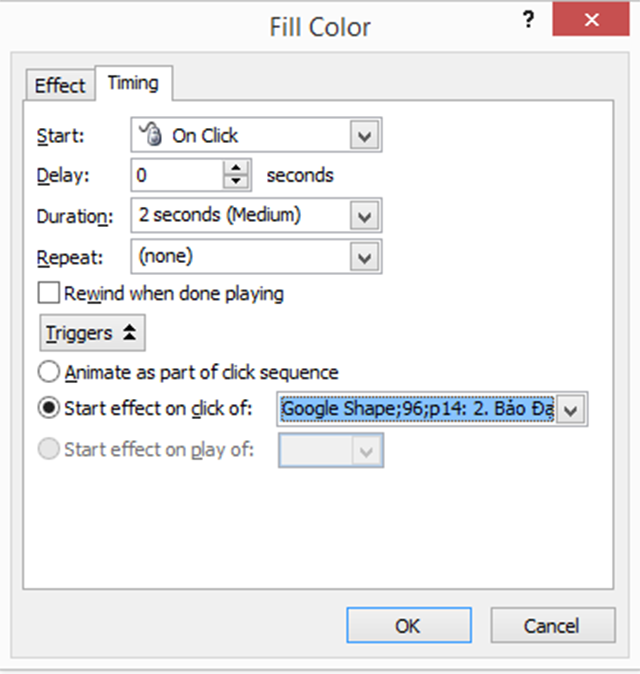Screen dimensions: 640x674
Task: Select Animate as part of click sequence
Action: [x=49, y=372]
